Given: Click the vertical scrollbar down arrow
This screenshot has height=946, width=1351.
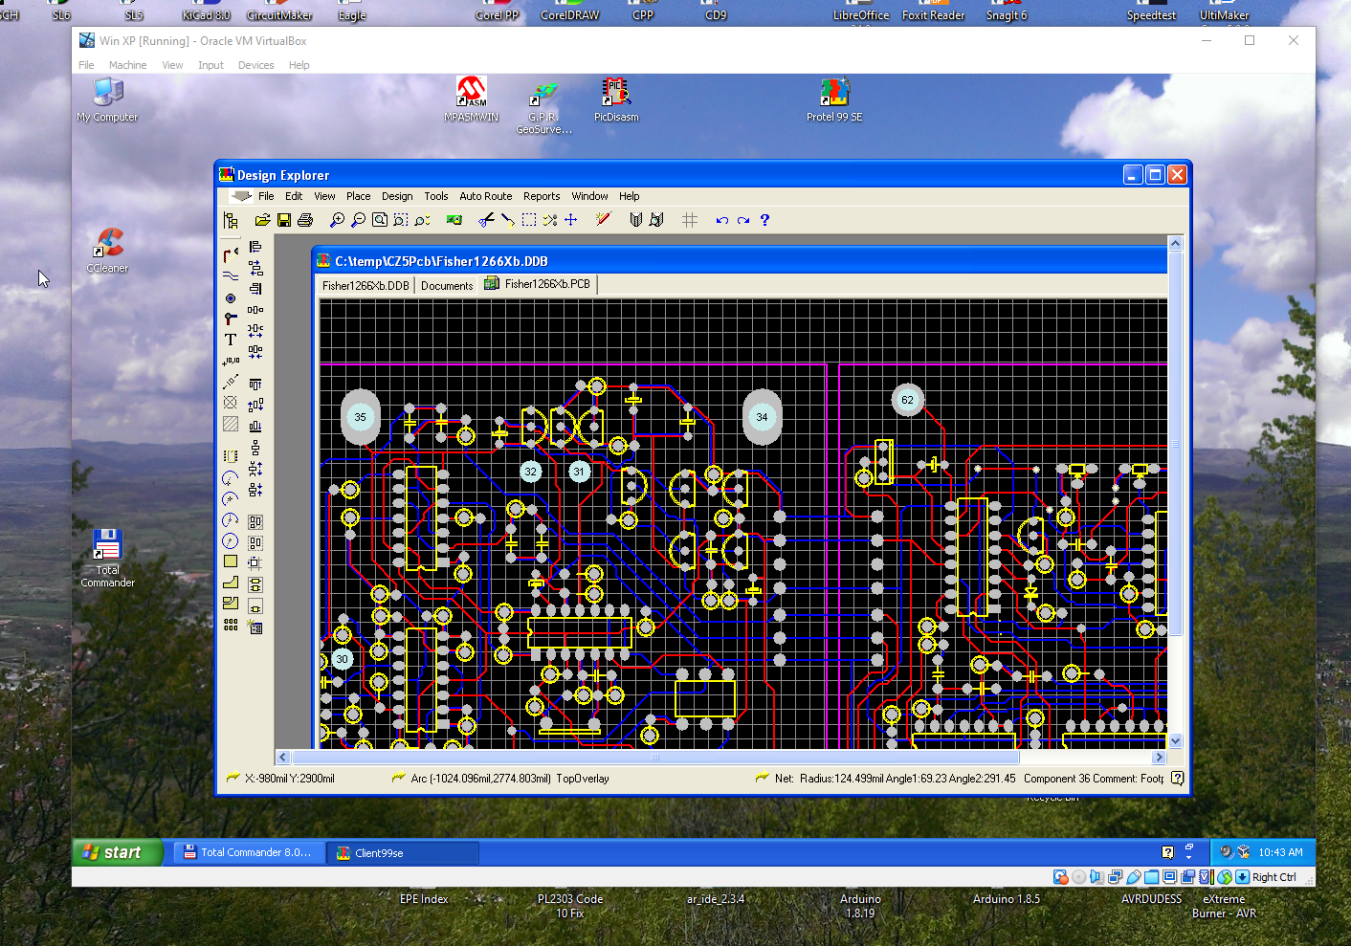Looking at the screenshot, I should 1175,741.
